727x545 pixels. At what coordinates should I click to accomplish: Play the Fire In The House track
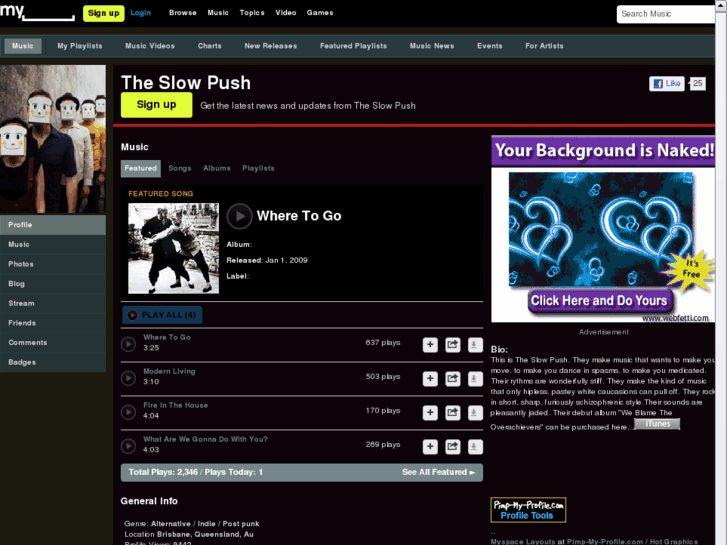(128, 412)
